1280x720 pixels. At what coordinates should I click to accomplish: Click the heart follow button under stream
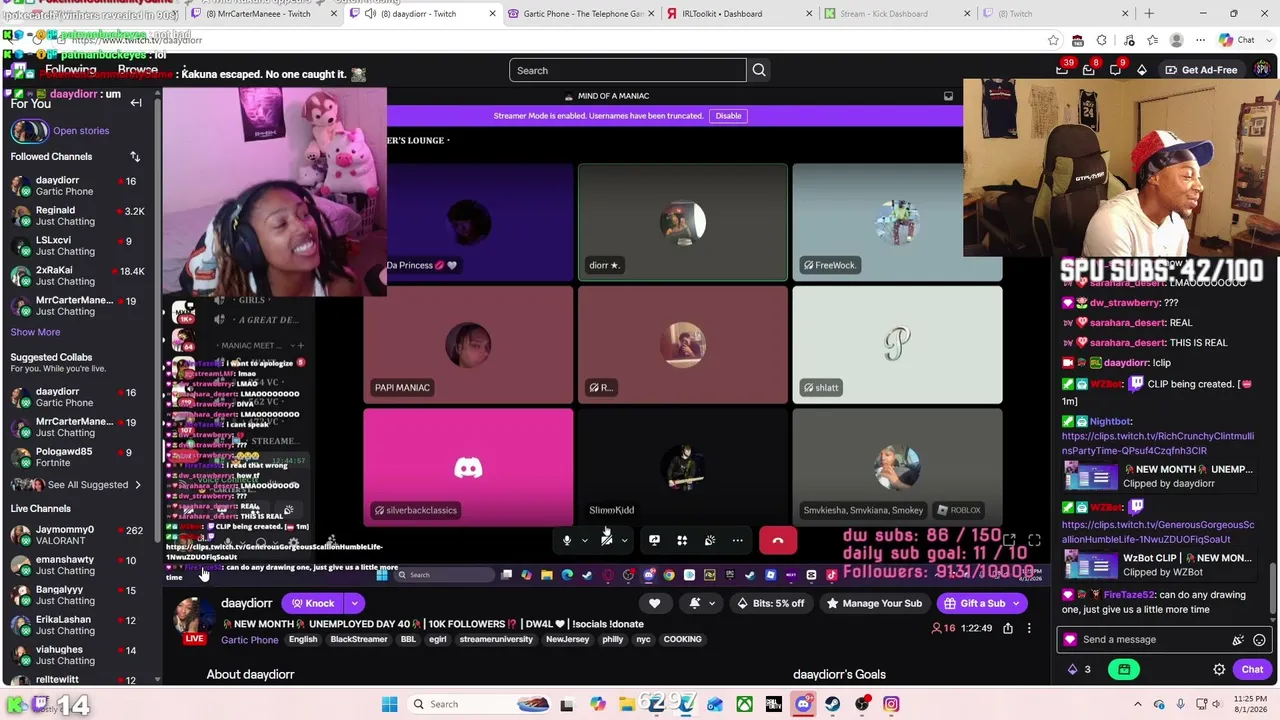654,603
